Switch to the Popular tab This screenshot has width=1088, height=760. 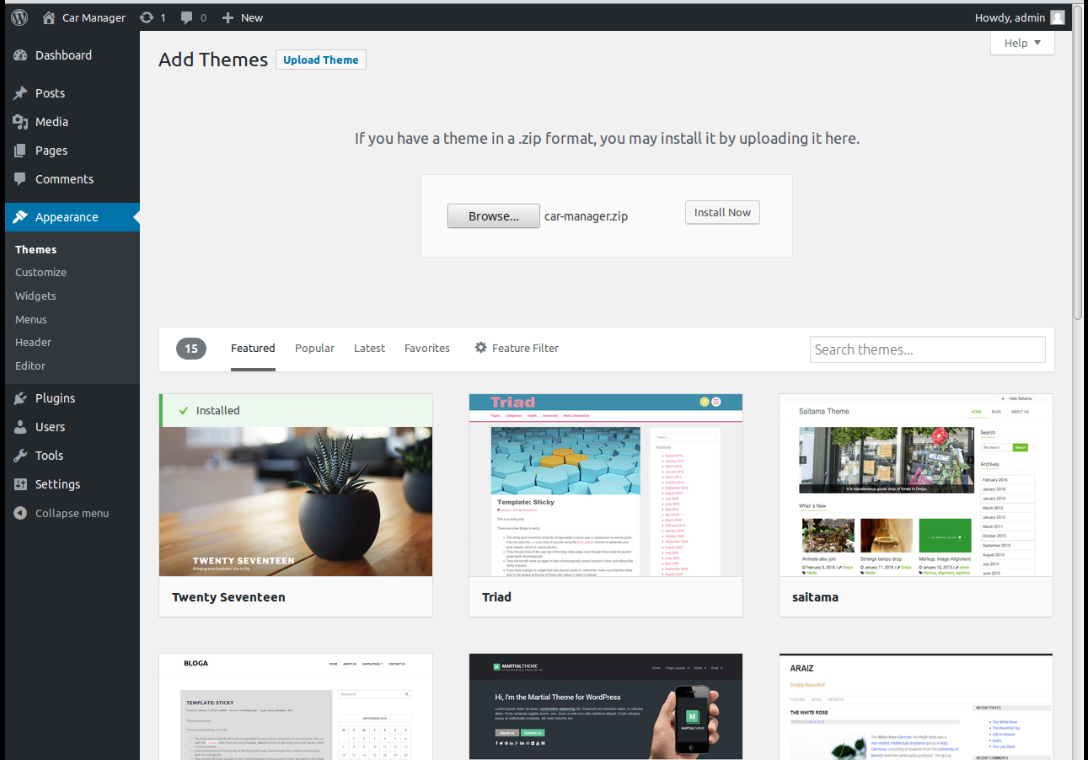click(x=314, y=348)
